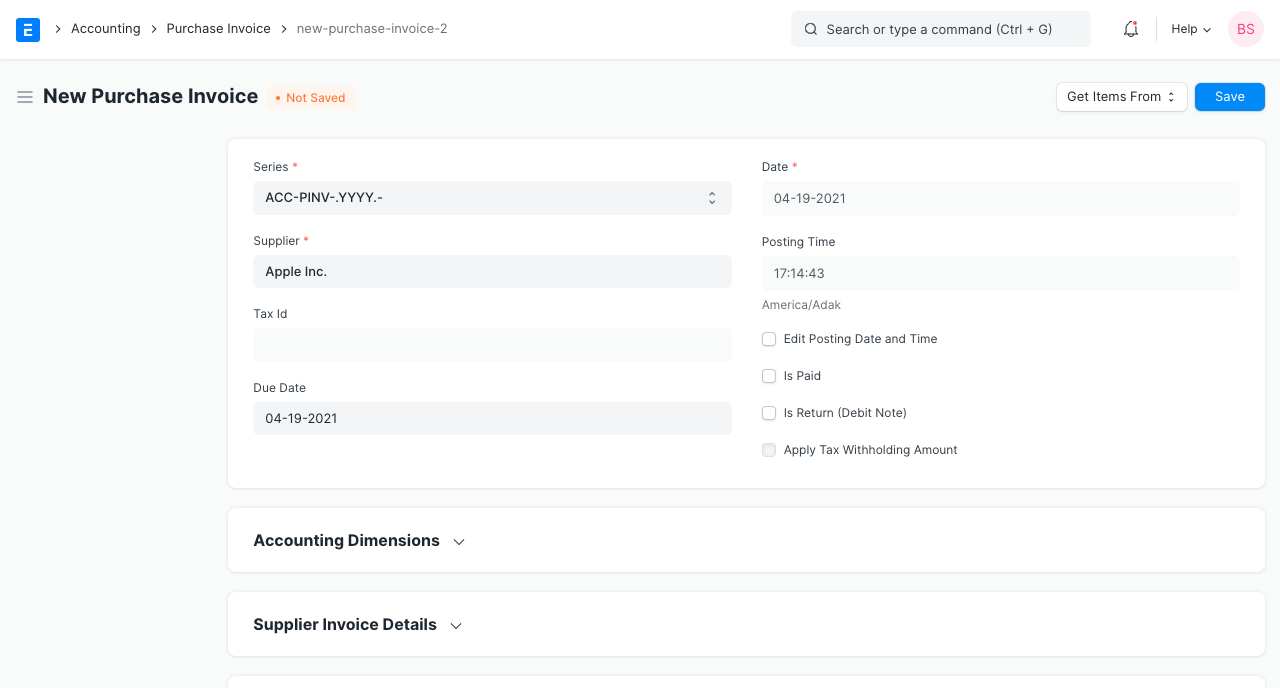The width and height of the screenshot is (1280, 688).
Task: Click the Help dropdown chevron
Action: [x=1207, y=30]
